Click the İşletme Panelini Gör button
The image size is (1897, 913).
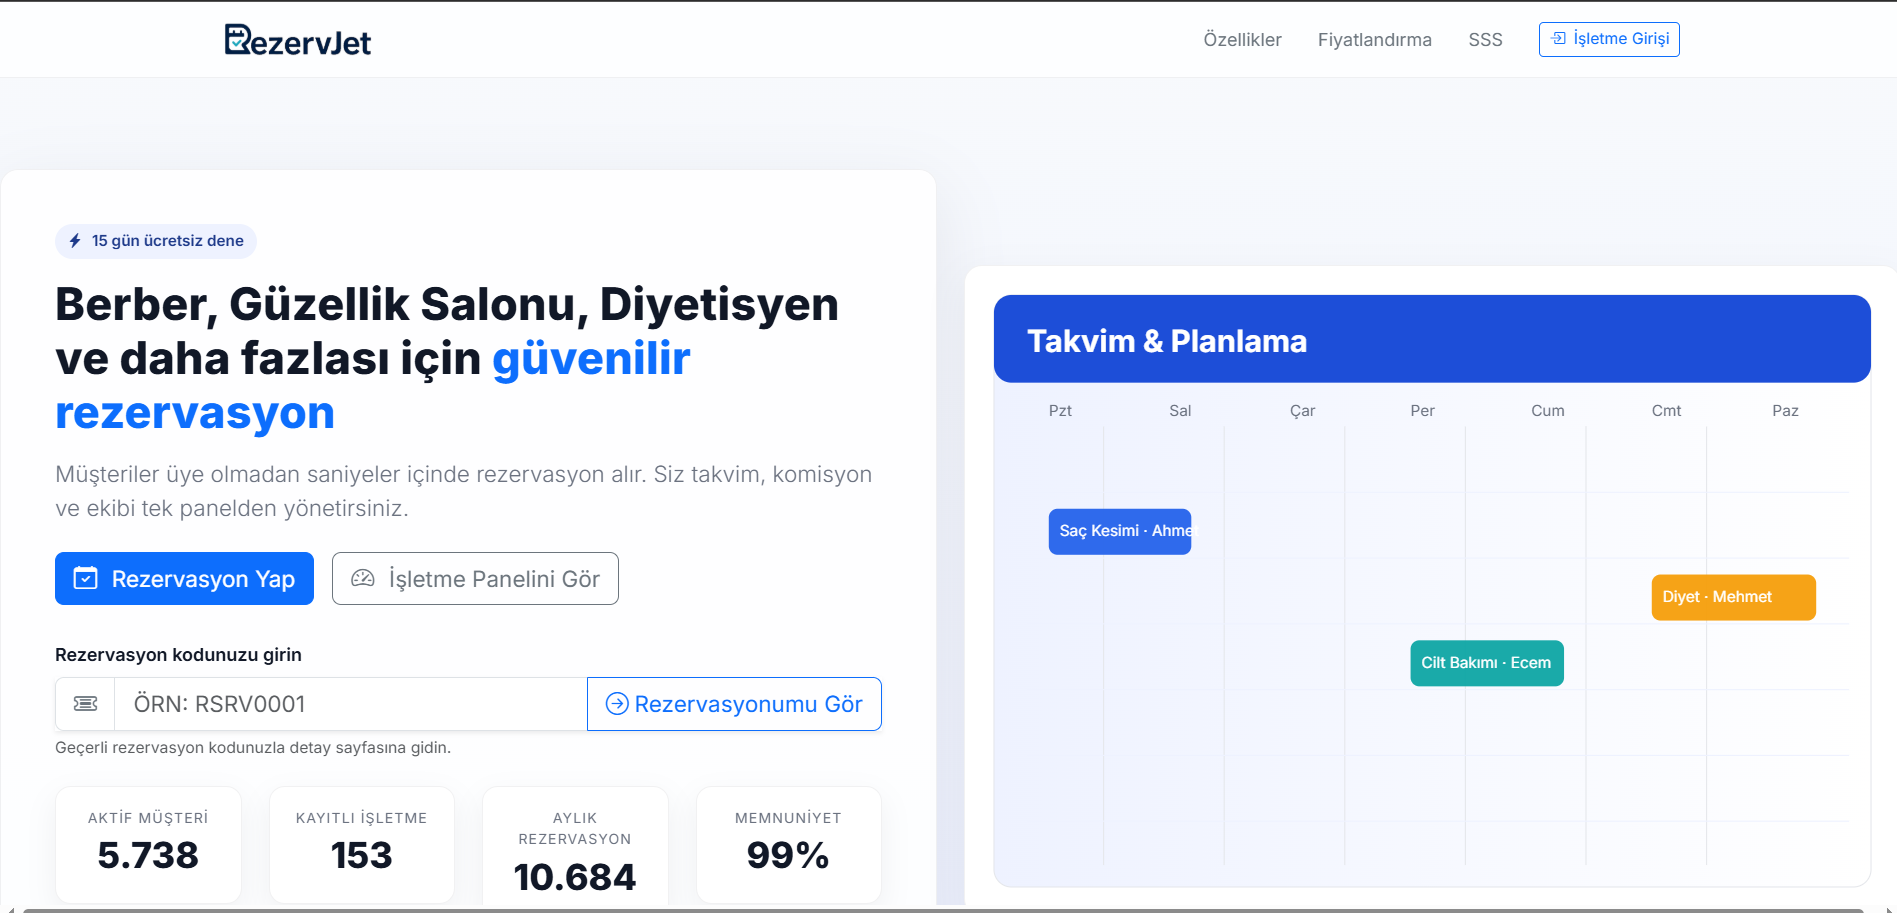[x=475, y=578]
